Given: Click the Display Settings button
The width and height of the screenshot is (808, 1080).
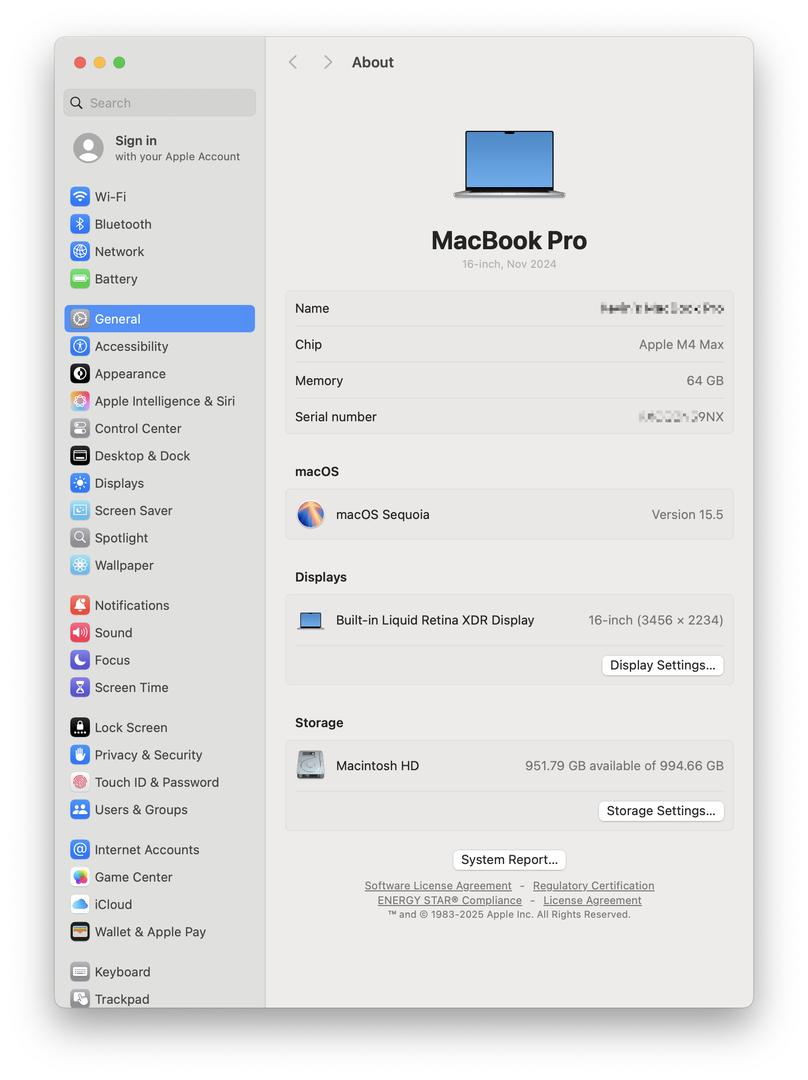Looking at the screenshot, I should pyautogui.click(x=662, y=665).
